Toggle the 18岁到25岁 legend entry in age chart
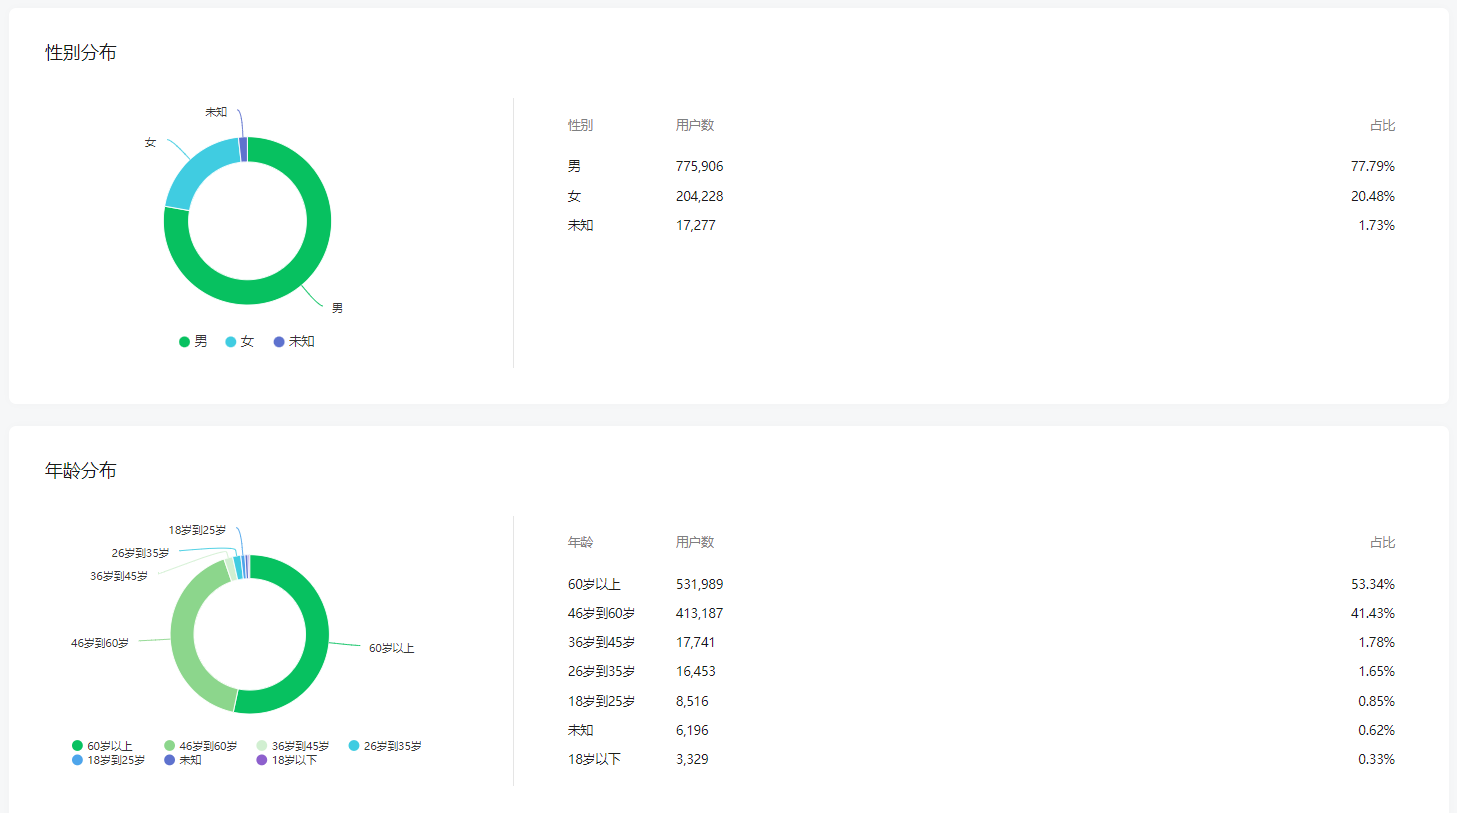 point(109,760)
